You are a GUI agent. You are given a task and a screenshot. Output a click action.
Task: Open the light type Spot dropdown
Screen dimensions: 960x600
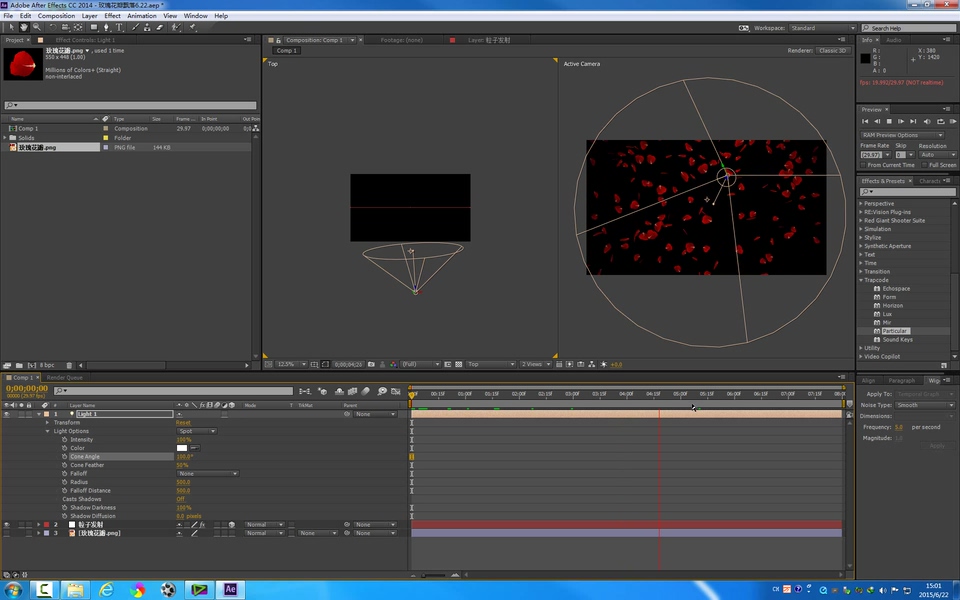coord(196,431)
